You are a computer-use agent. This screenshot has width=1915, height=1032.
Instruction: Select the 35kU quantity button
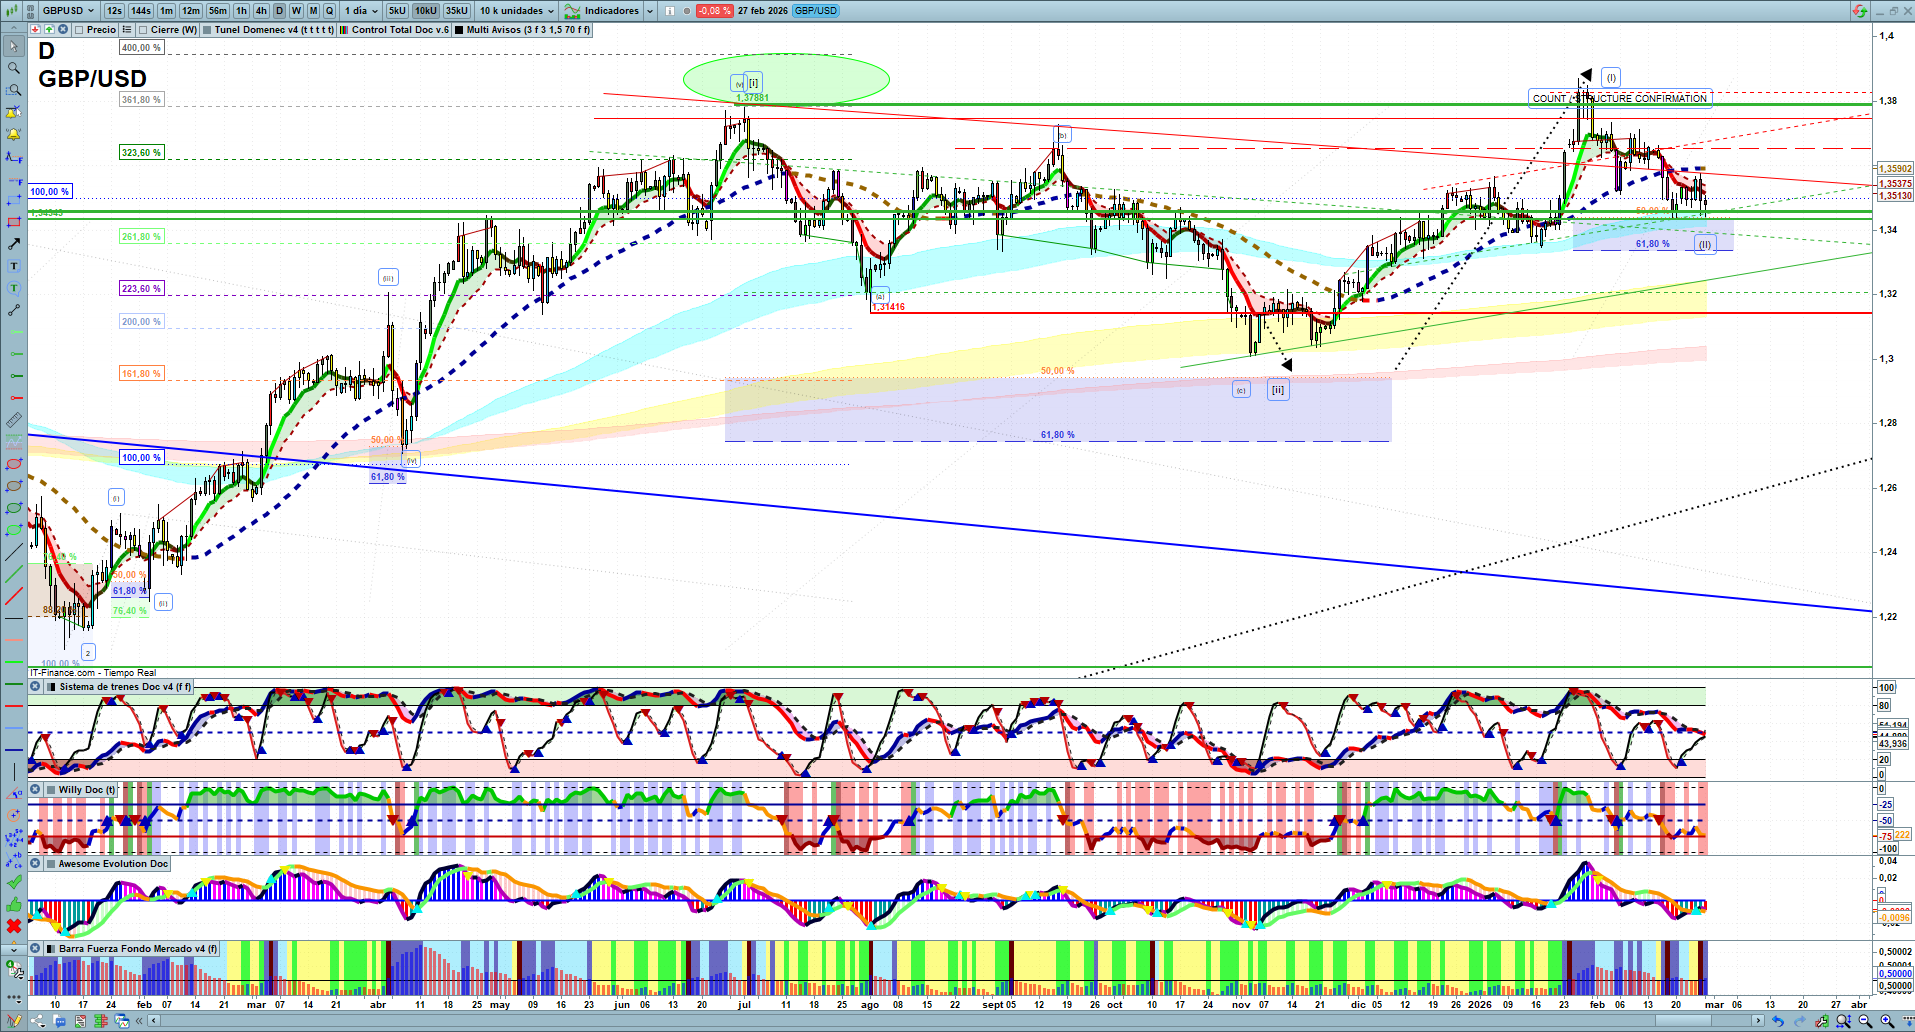(x=456, y=10)
